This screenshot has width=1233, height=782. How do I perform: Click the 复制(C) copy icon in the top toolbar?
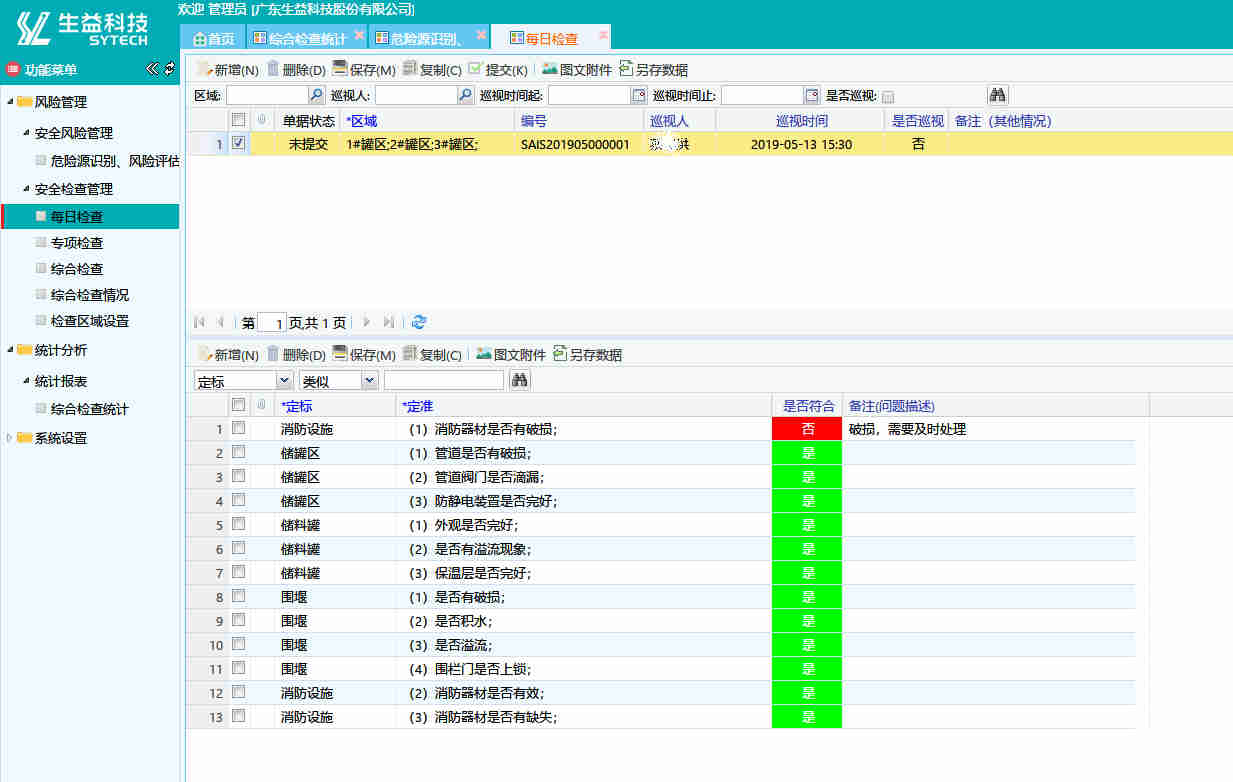coord(409,69)
